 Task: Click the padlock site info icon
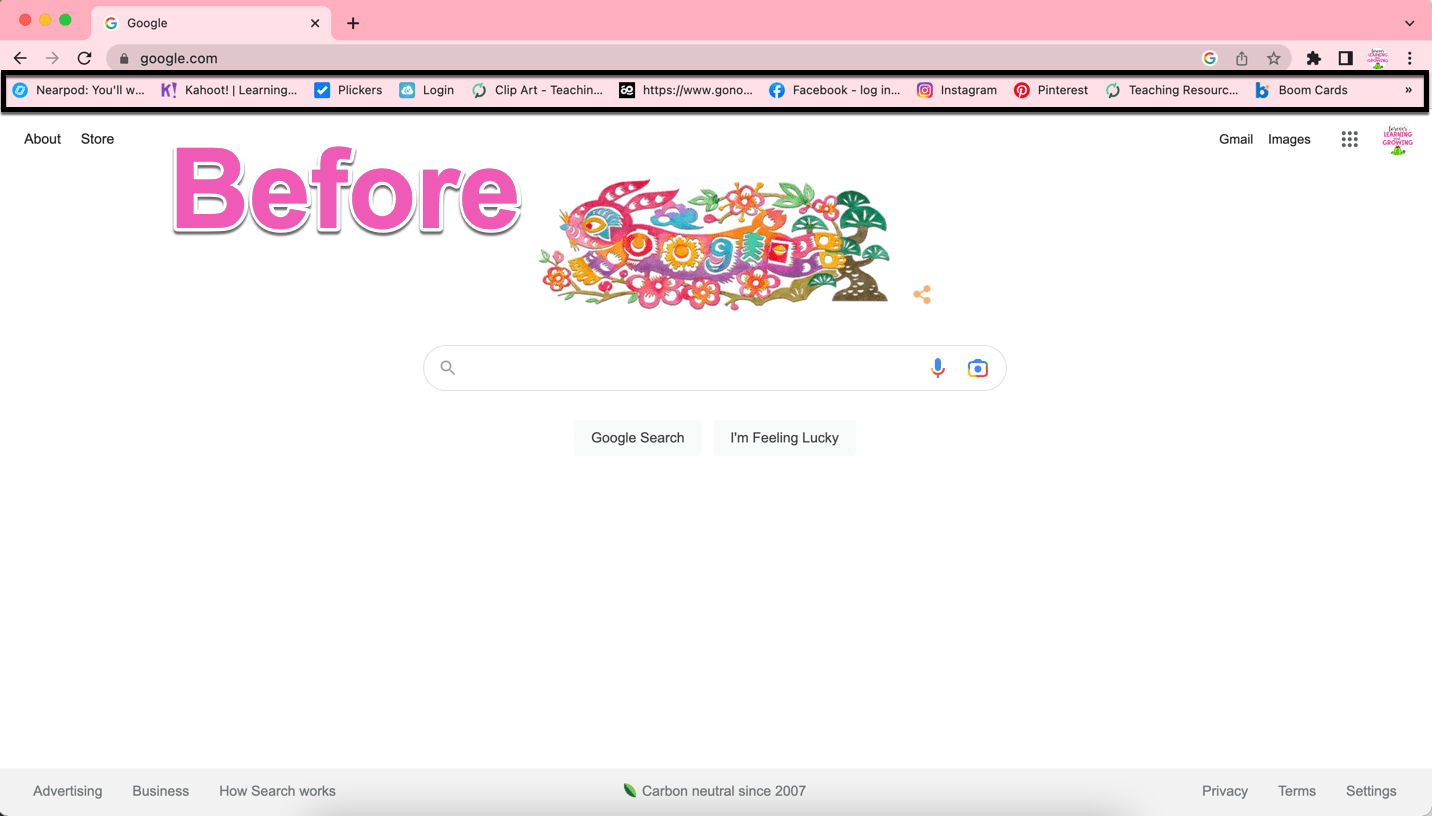[124, 58]
